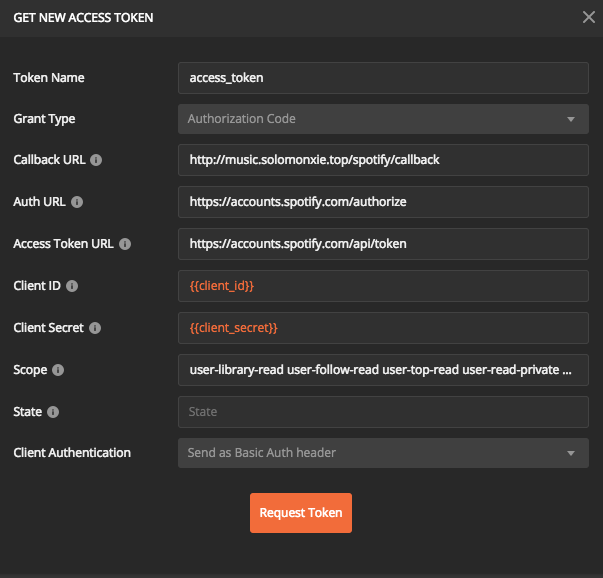Image resolution: width=603 pixels, height=578 pixels.
Task: Click the State label text
Action: [x=28, y=412]
